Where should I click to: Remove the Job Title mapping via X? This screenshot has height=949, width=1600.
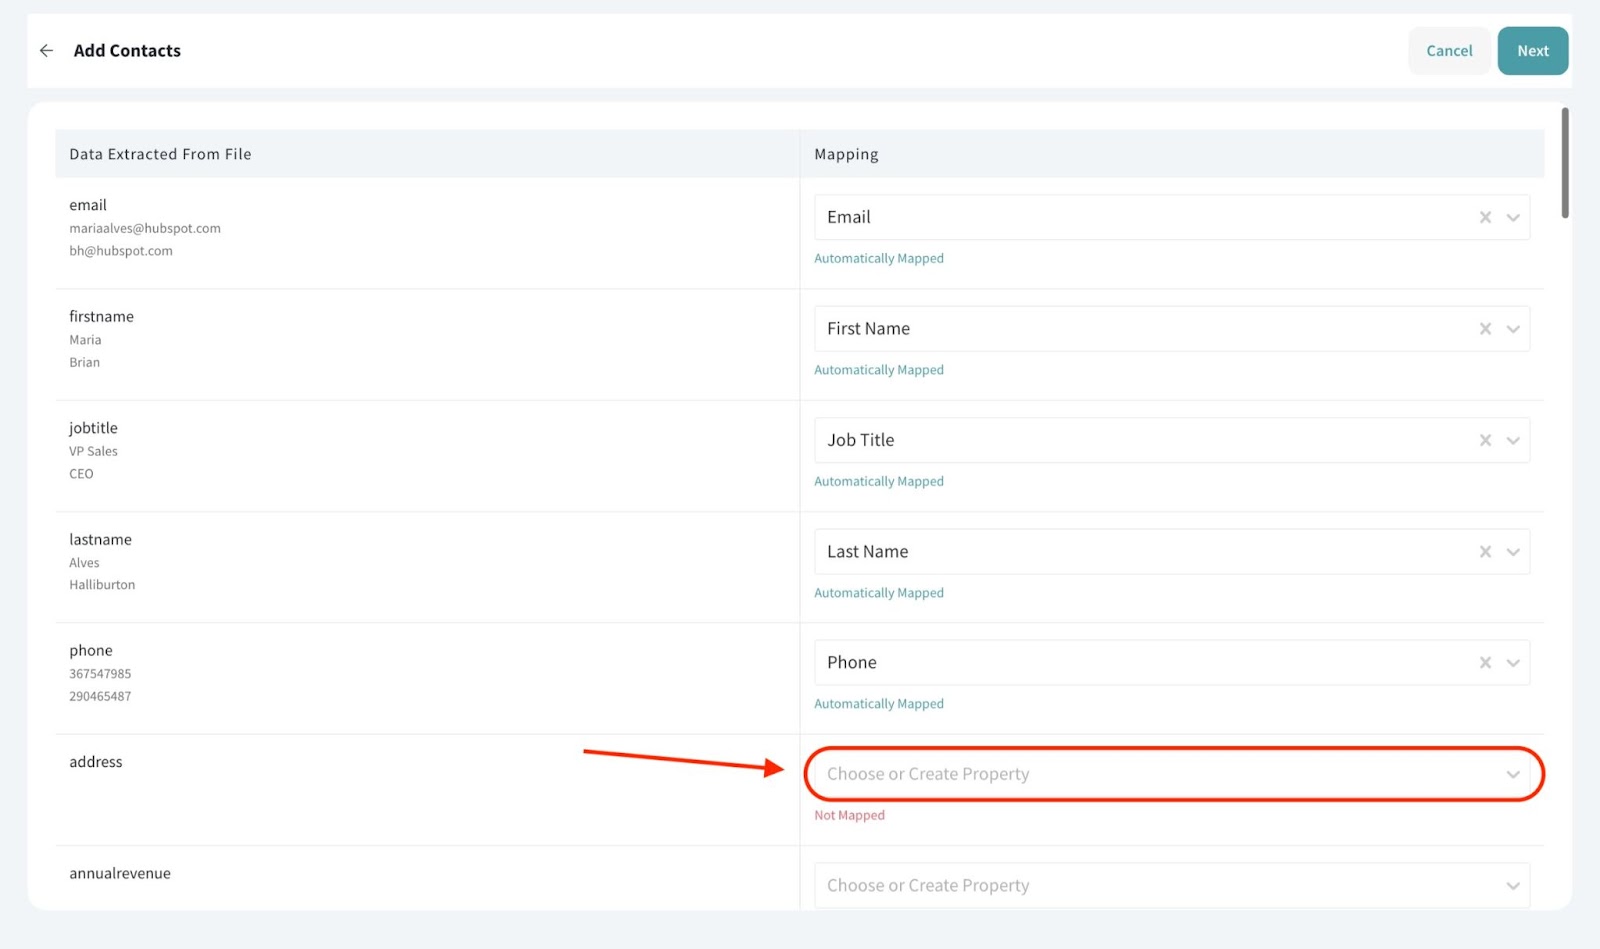1485,441
